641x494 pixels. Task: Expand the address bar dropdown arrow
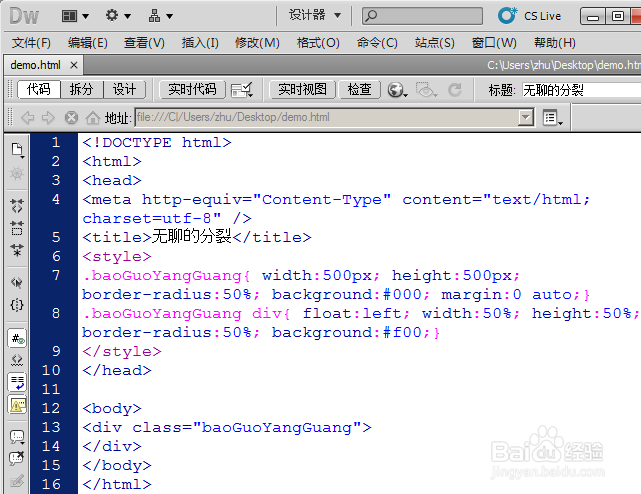tap(525, 118)
